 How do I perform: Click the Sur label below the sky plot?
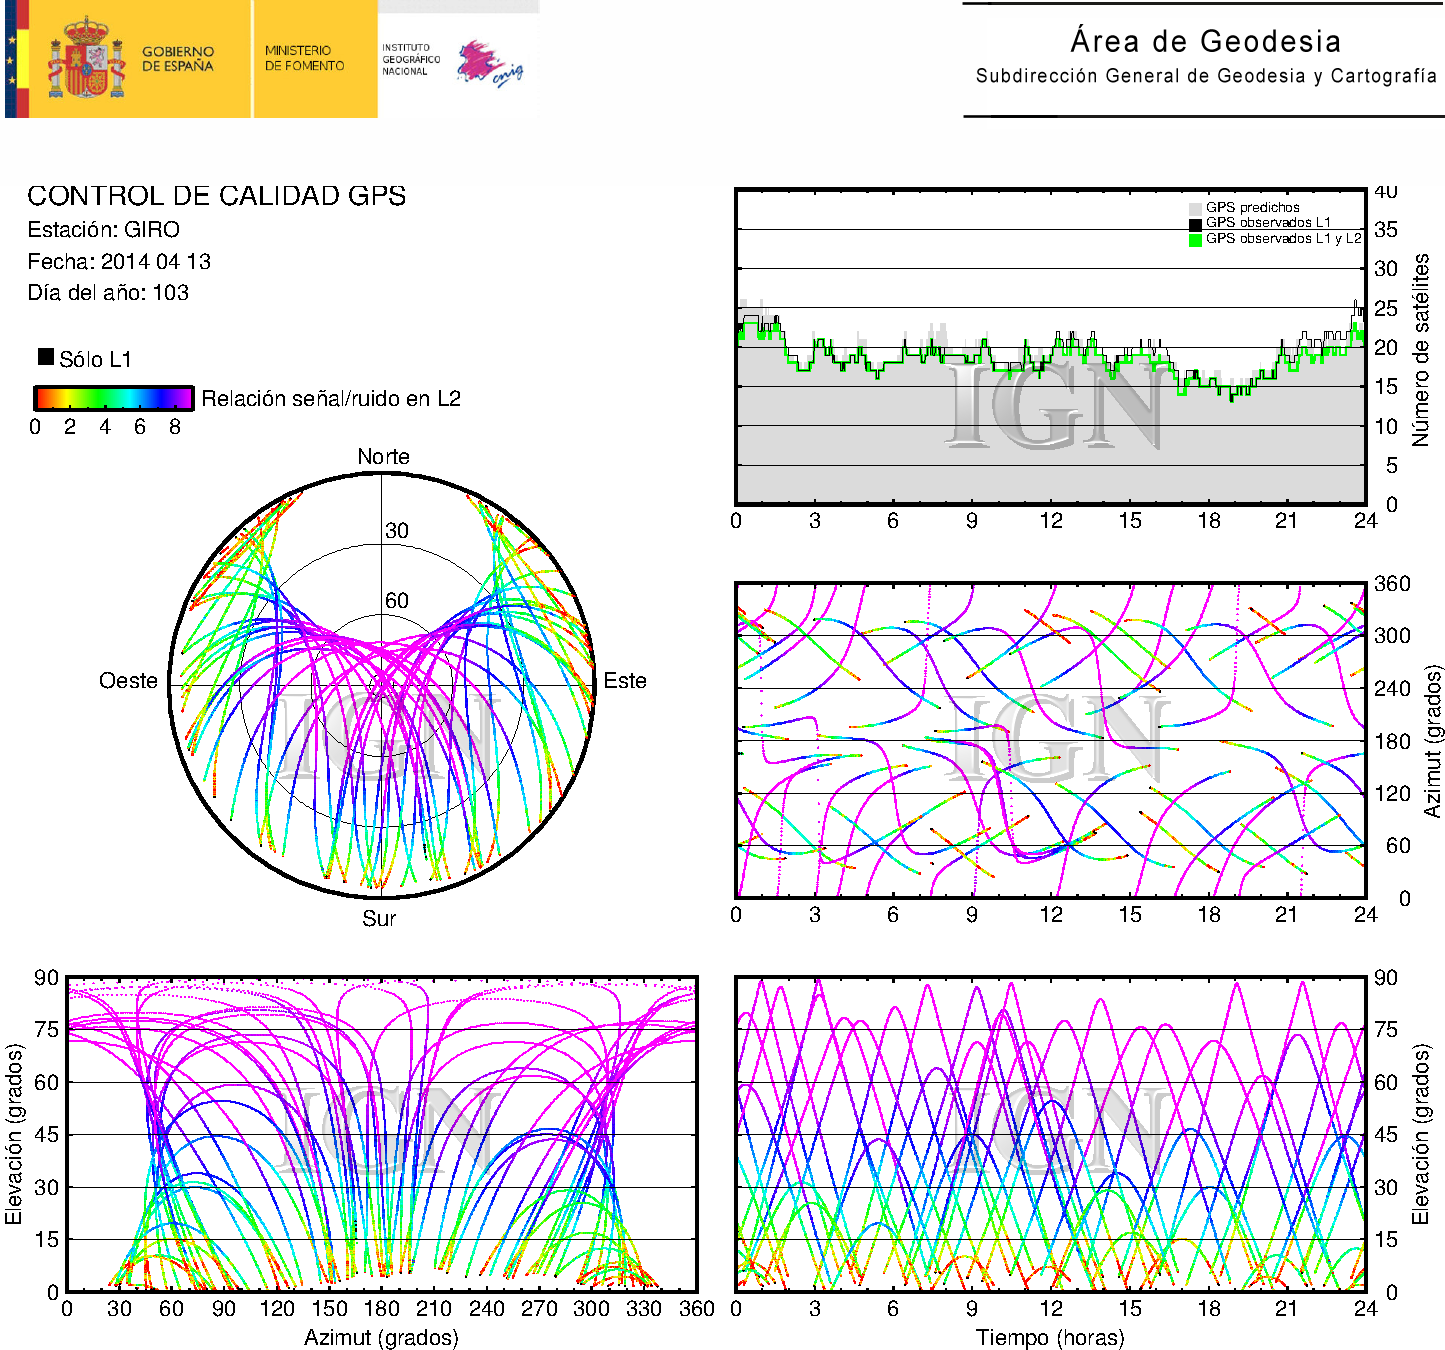point(379,918)
